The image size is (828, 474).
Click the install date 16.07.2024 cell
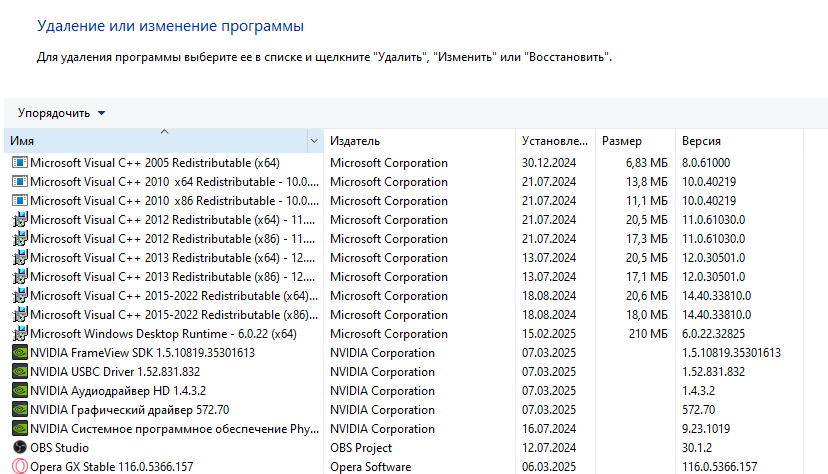tap(549, 429)
